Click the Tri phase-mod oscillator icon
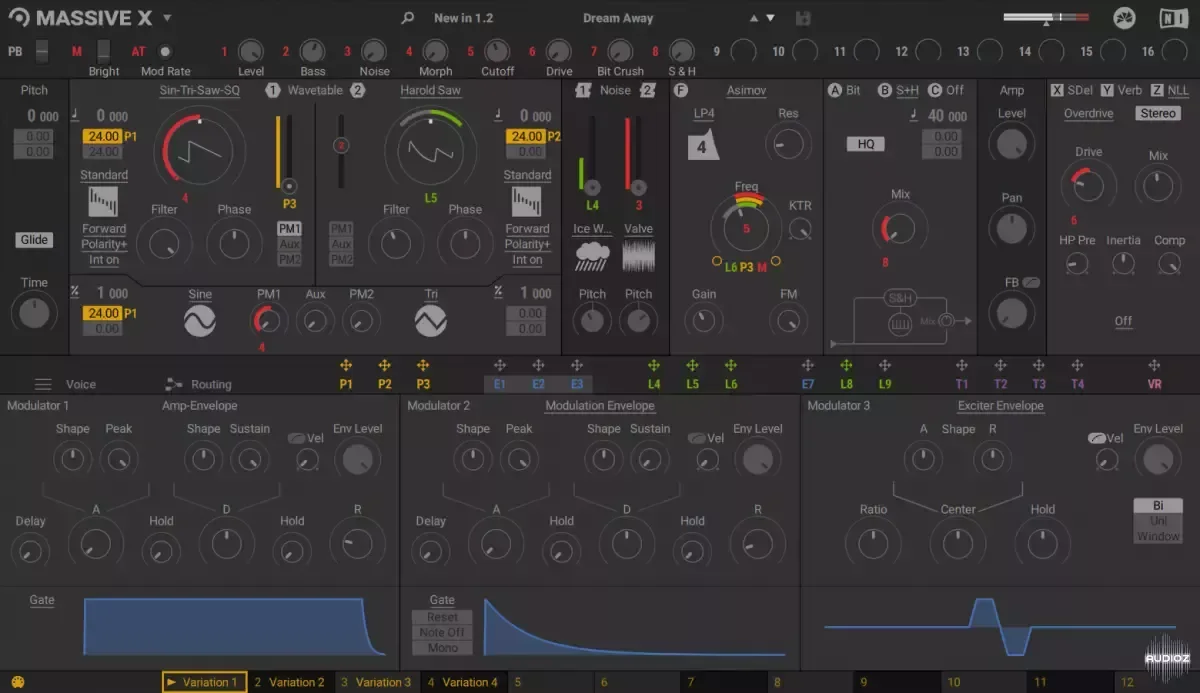Screen dimensions: 1200x693 [431, 320]
